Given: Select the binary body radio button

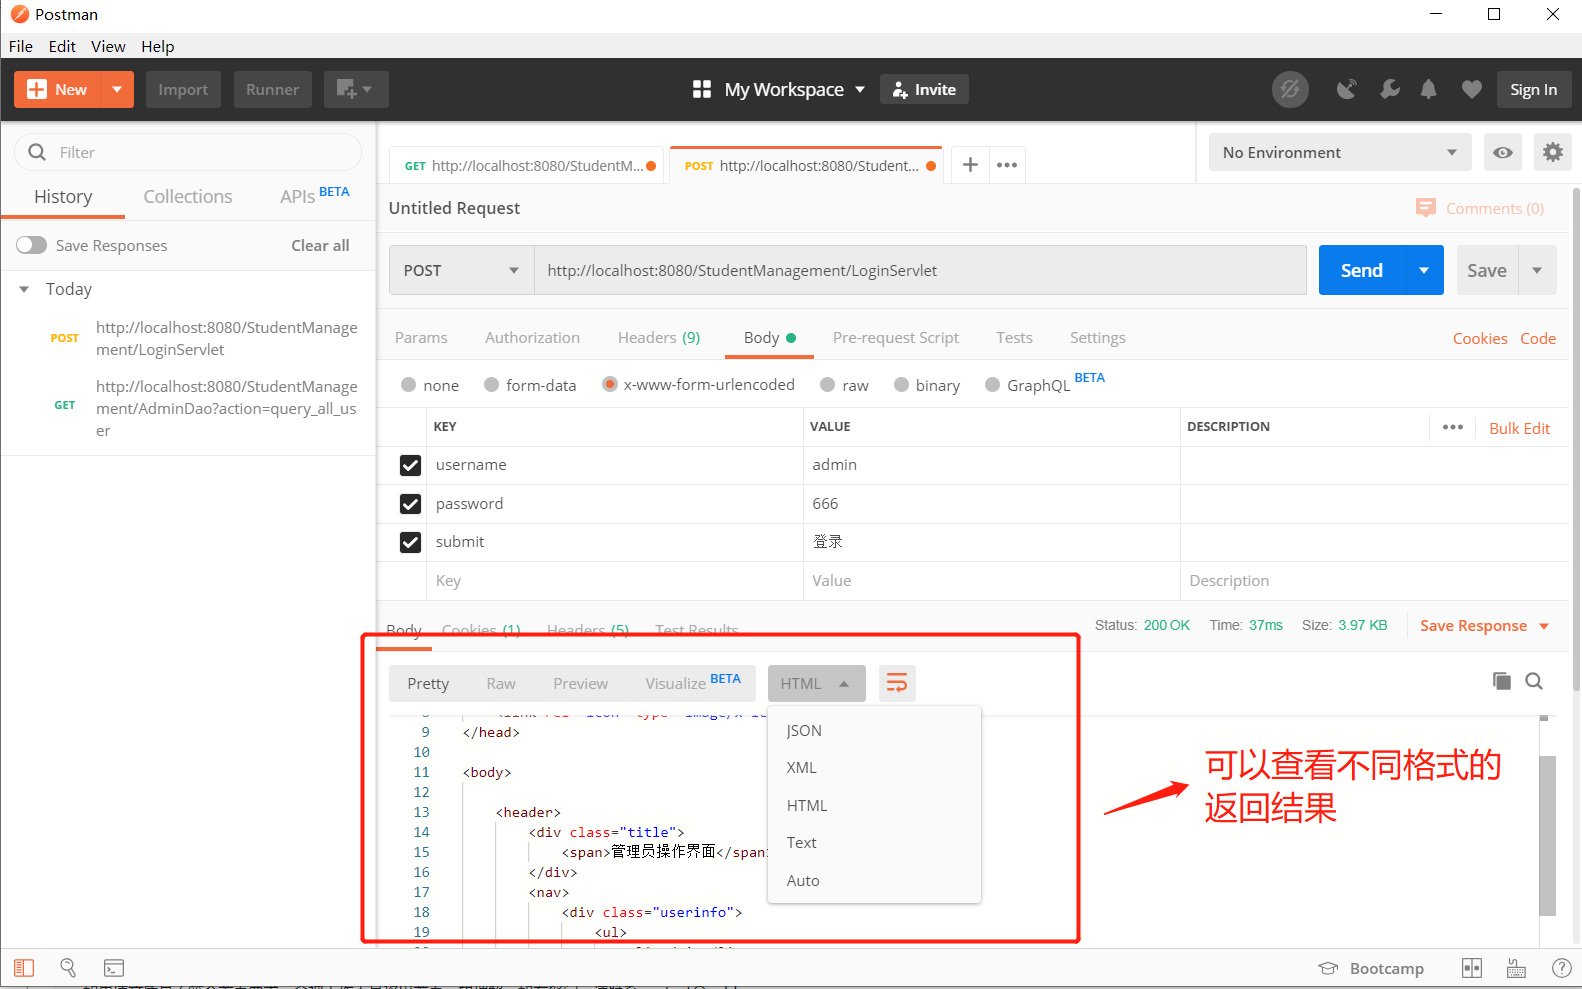Looking at the screenshot, I should coord(901,385).
